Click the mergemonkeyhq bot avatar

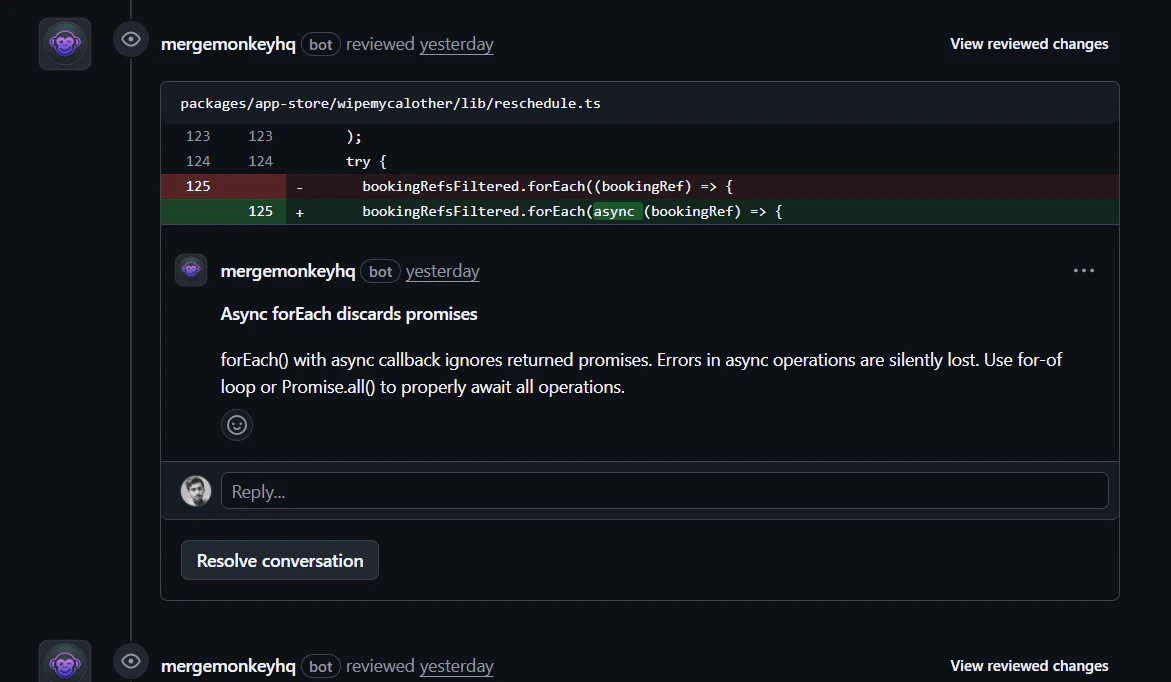click(64, 43)
